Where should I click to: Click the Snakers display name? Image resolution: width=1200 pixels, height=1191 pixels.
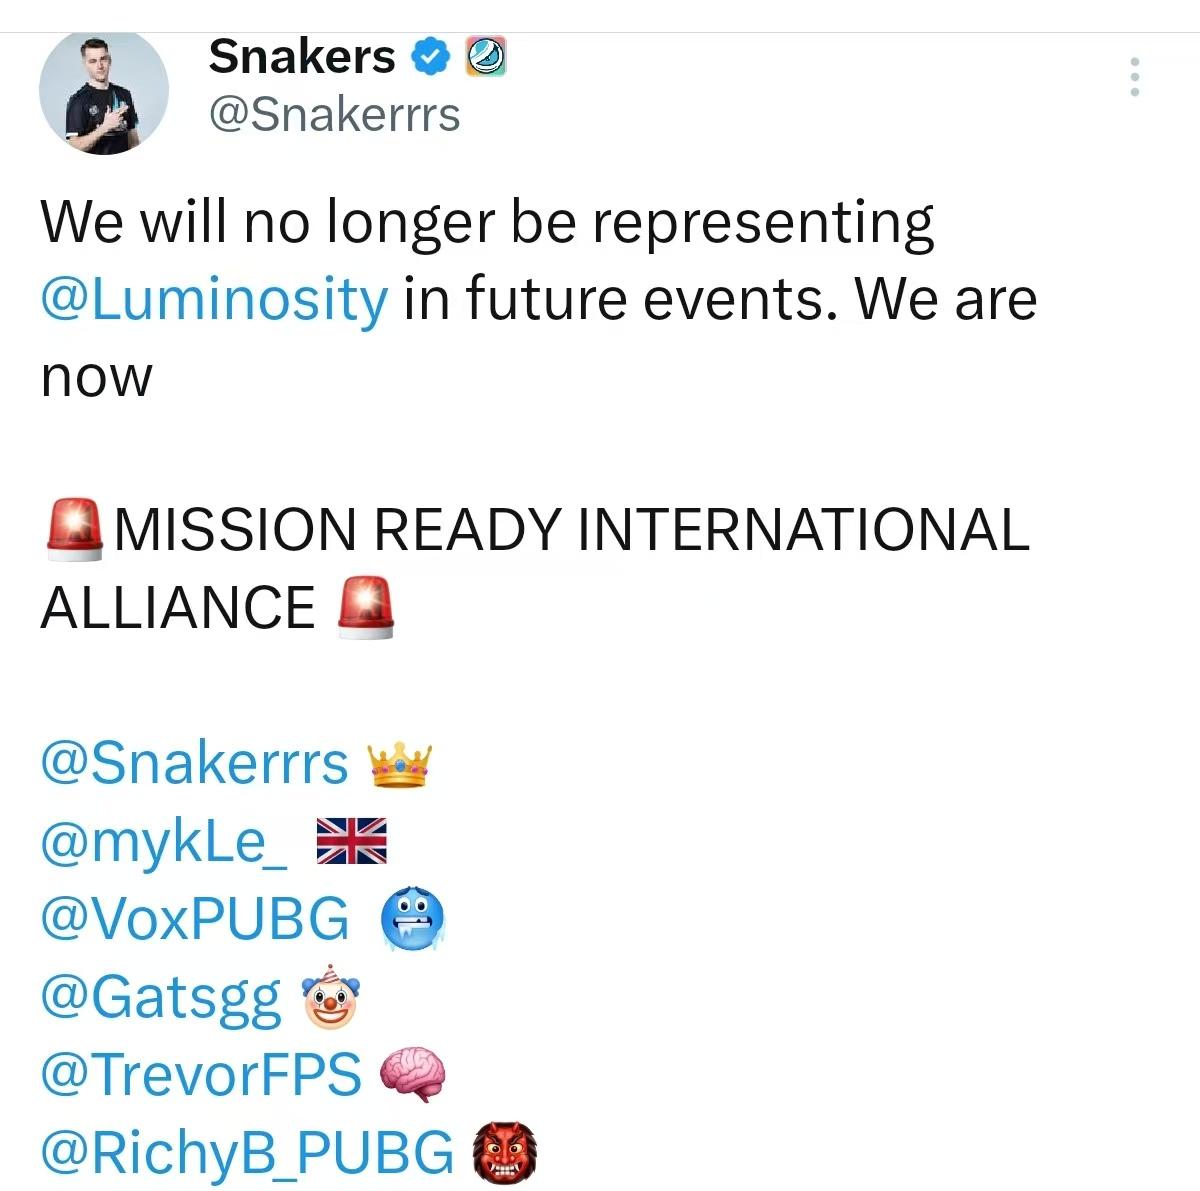click(x=302, y=57)
